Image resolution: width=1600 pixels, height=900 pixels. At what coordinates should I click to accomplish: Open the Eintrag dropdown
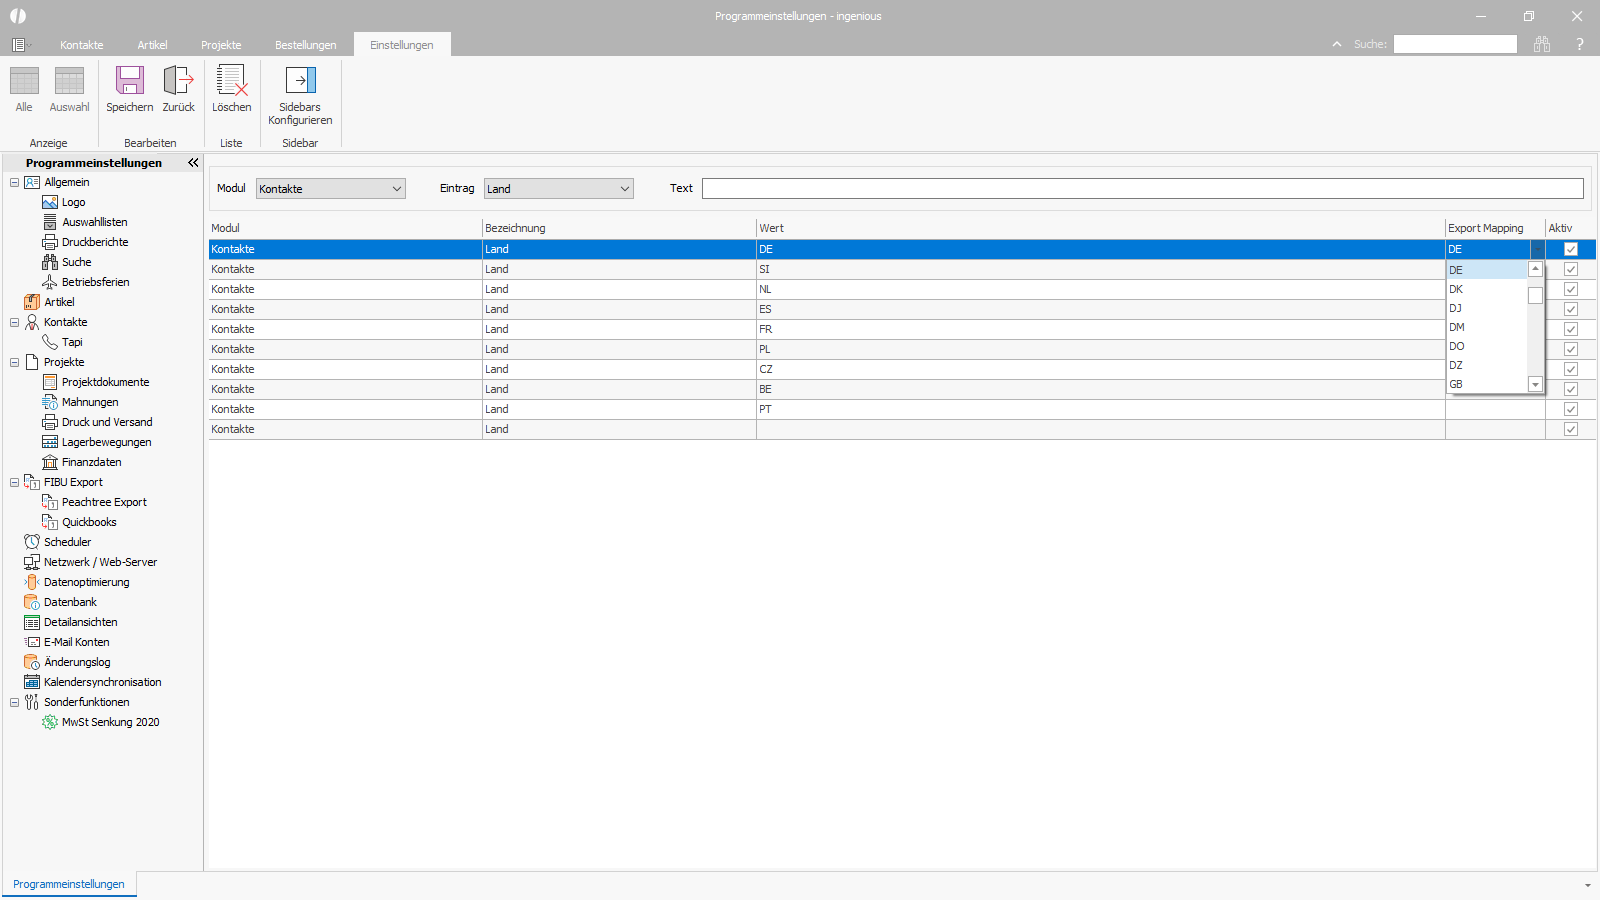click(x=559, y=188)
